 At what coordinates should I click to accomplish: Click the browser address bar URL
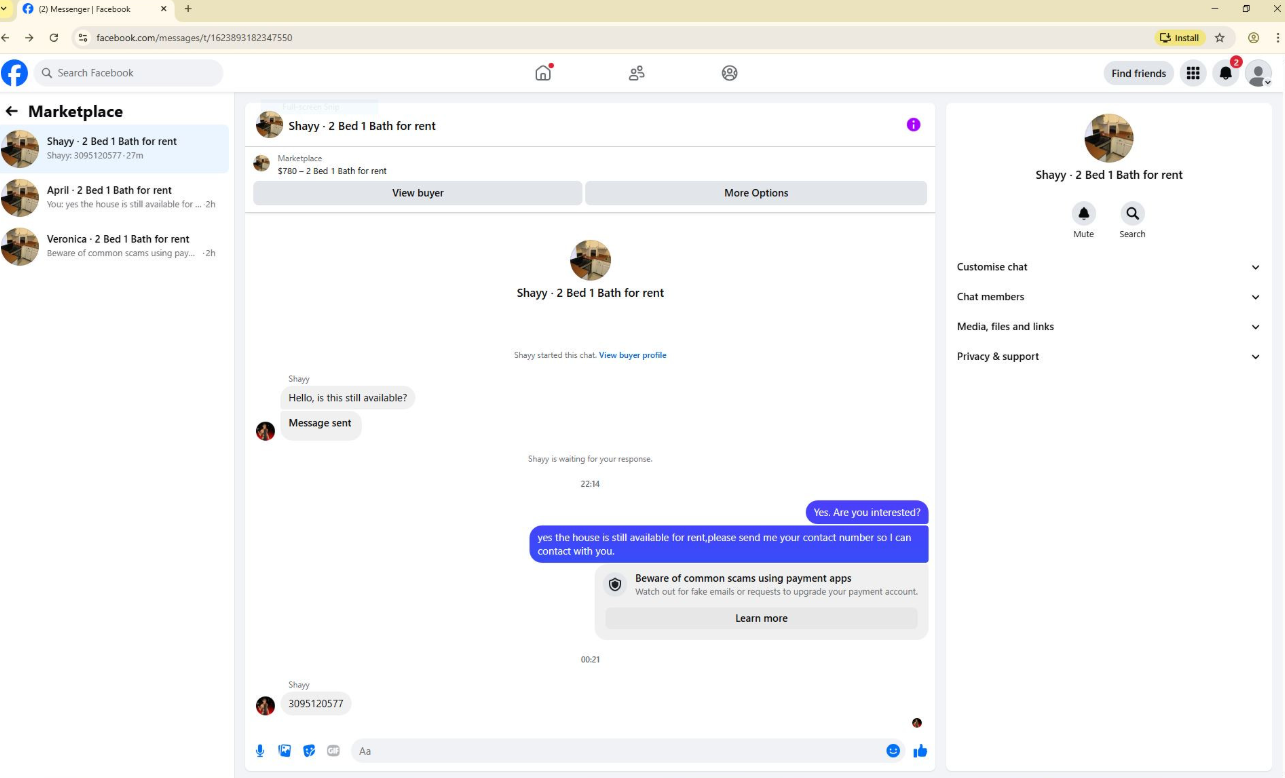194,38
